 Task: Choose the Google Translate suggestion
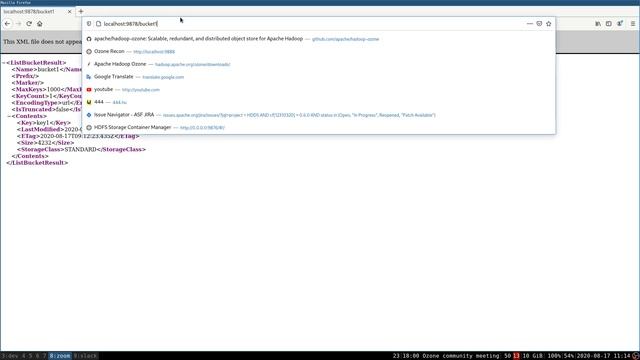[318, 77]
